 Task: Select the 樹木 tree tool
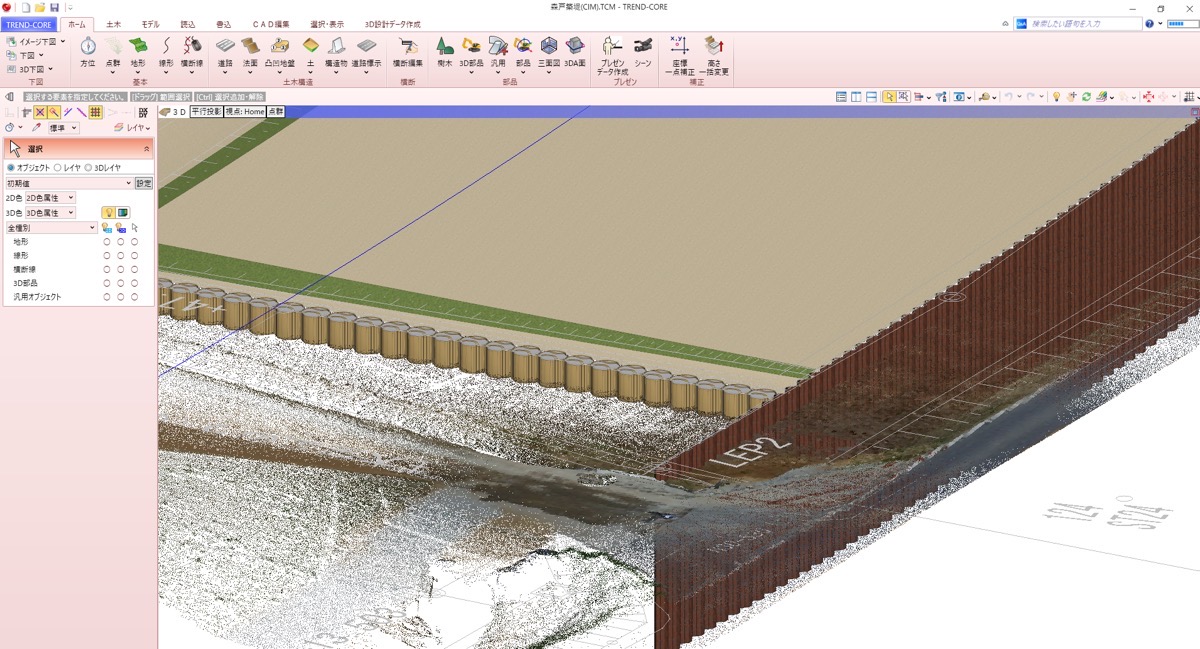[444, 50]
